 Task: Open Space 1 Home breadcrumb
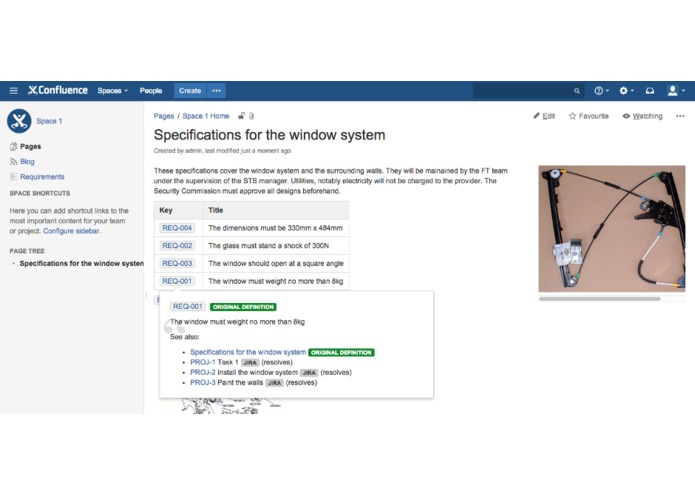tap(206, 116)
